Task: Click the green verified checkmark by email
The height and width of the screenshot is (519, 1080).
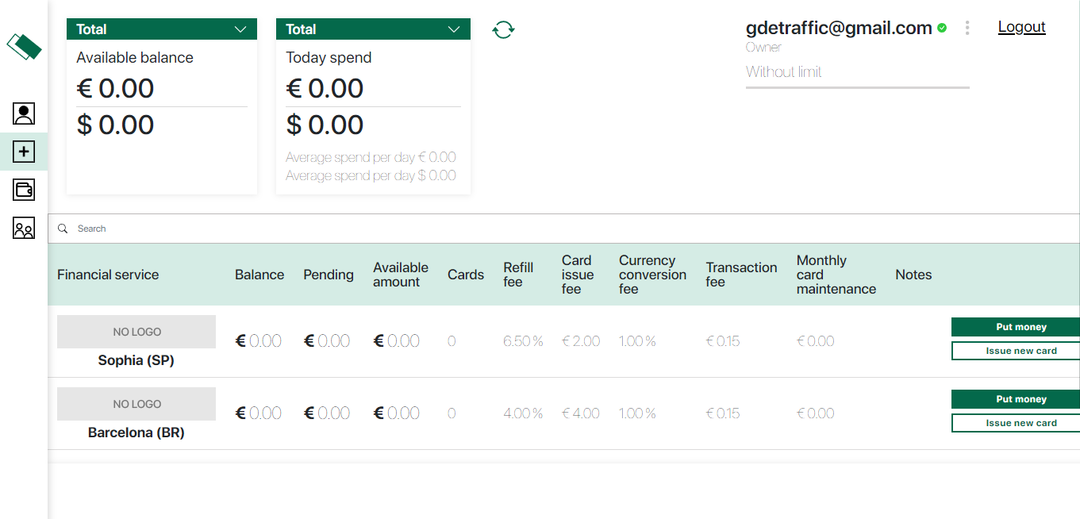Action: 942,29
